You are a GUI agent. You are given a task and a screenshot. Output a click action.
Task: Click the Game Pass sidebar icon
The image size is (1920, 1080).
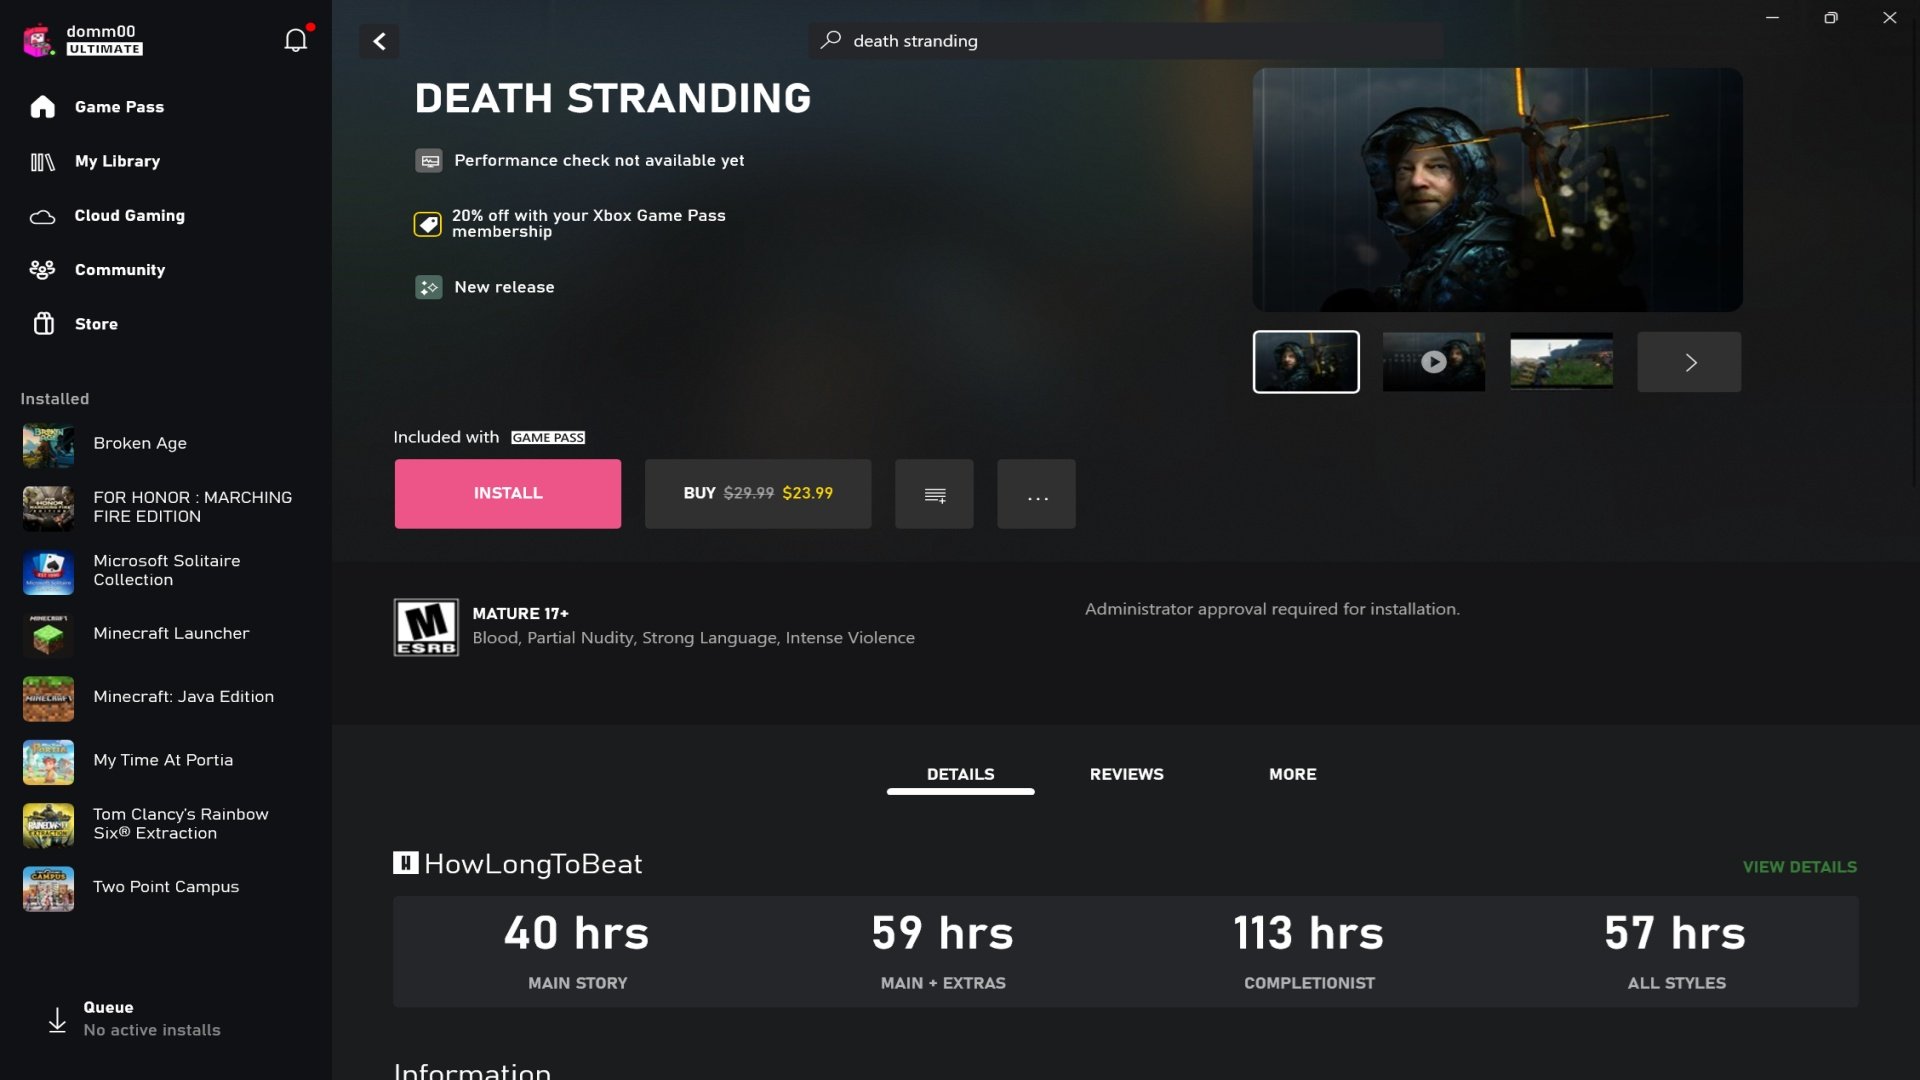(x=44, y=107)
